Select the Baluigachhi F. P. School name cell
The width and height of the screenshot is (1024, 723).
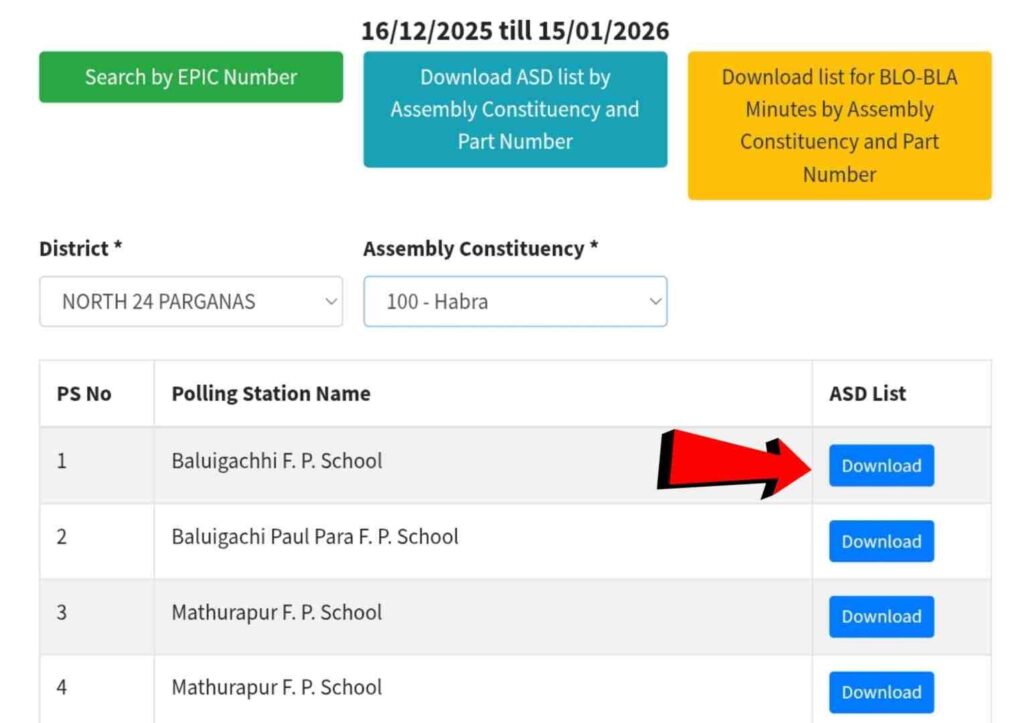(277, 461)
